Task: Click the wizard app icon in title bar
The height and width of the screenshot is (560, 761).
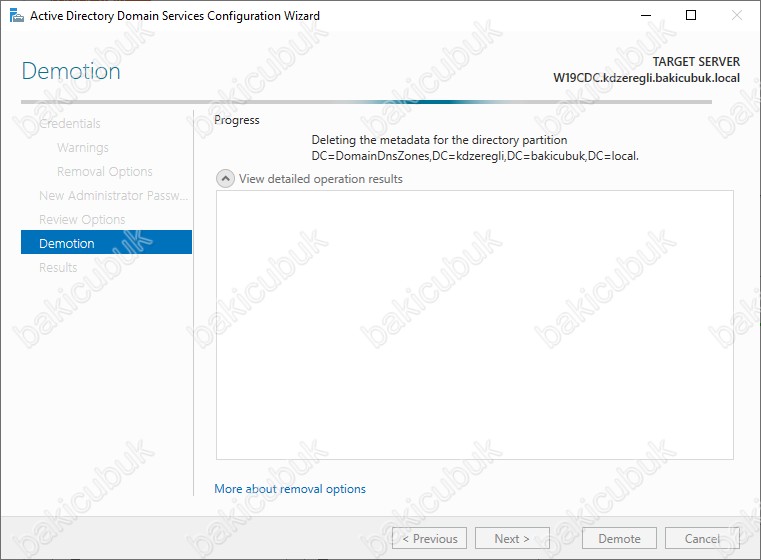Action: (16, 16)
